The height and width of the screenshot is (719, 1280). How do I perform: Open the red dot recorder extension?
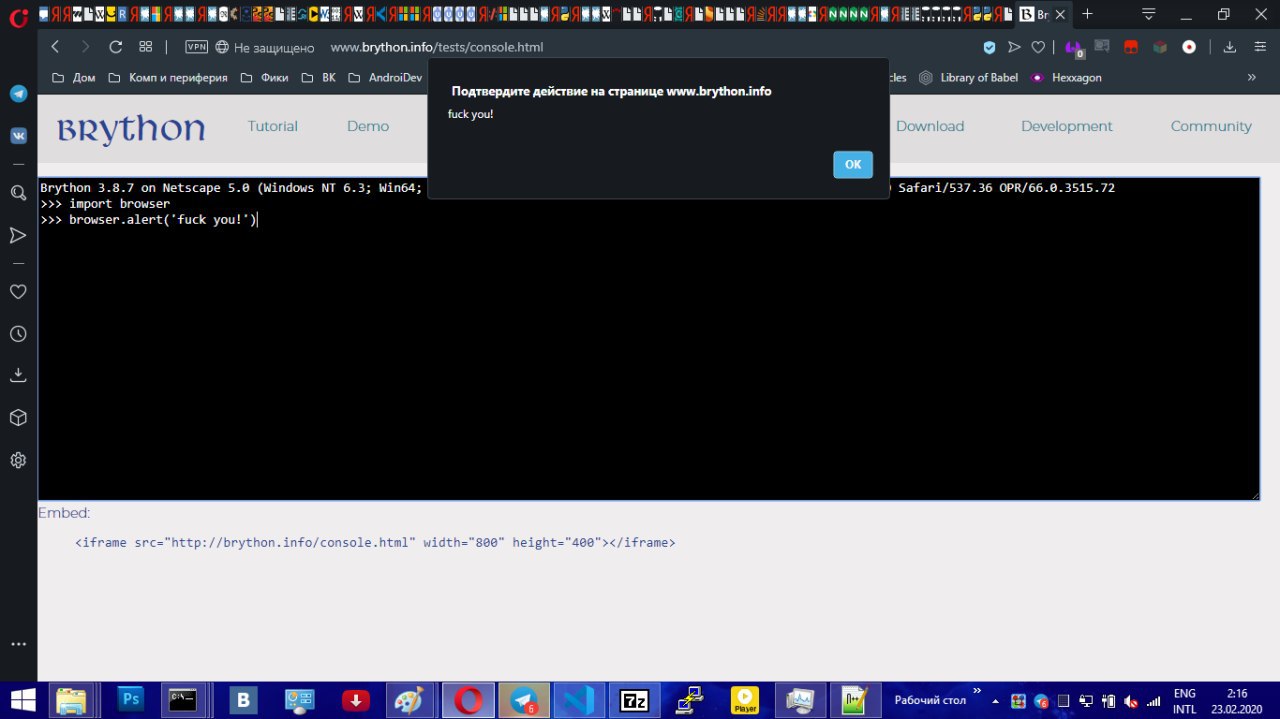click(x=1189, y=47)
